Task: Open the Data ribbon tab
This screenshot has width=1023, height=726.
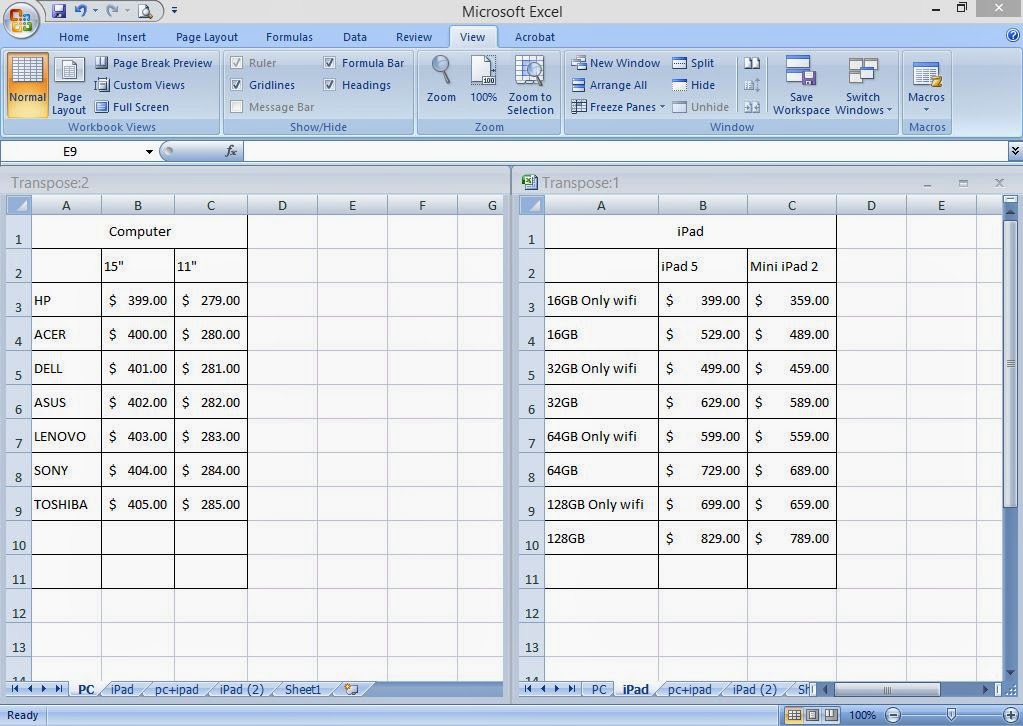Action: pos(355,37)
